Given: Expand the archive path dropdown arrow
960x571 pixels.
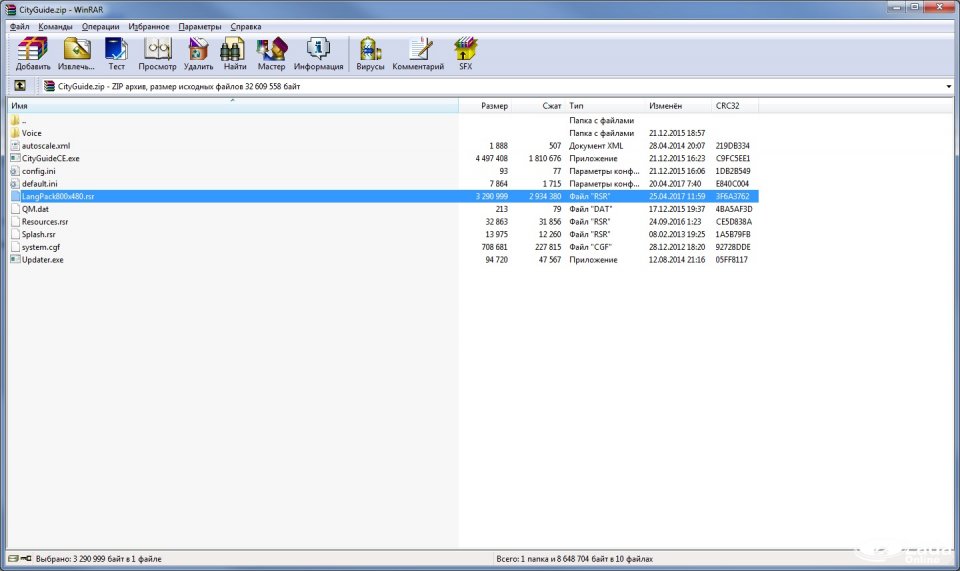Looking at the screenshot, I should coord(948,87).
